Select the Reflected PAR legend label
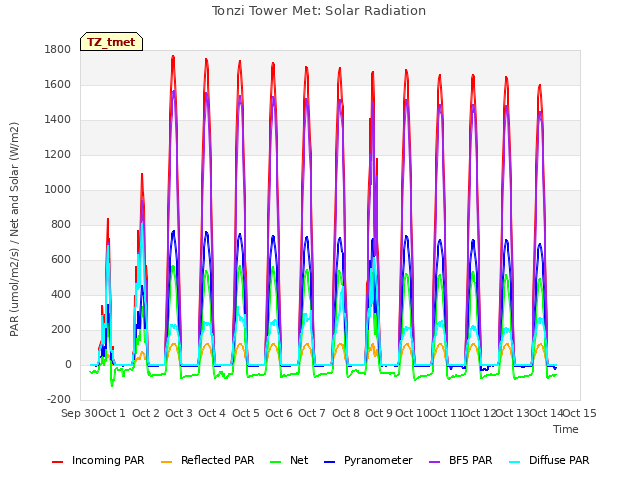640x480 pixels. (218, 460)
